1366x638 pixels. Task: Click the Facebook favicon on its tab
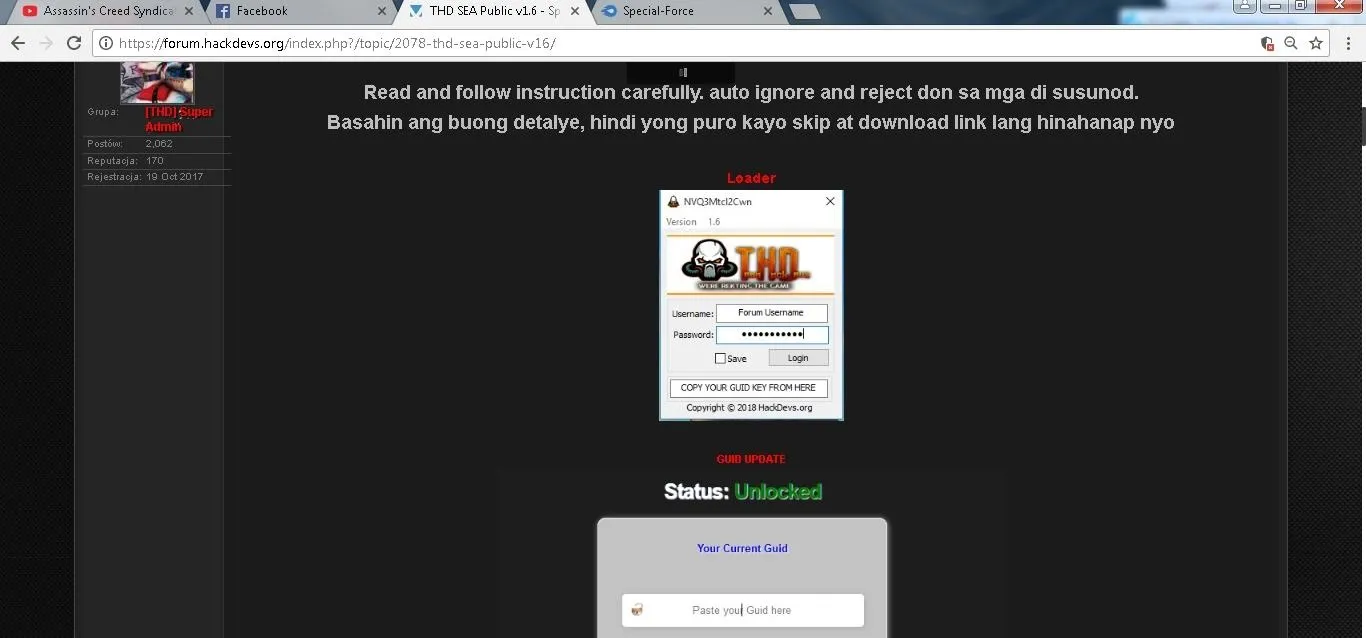click(x=223, y=11)
